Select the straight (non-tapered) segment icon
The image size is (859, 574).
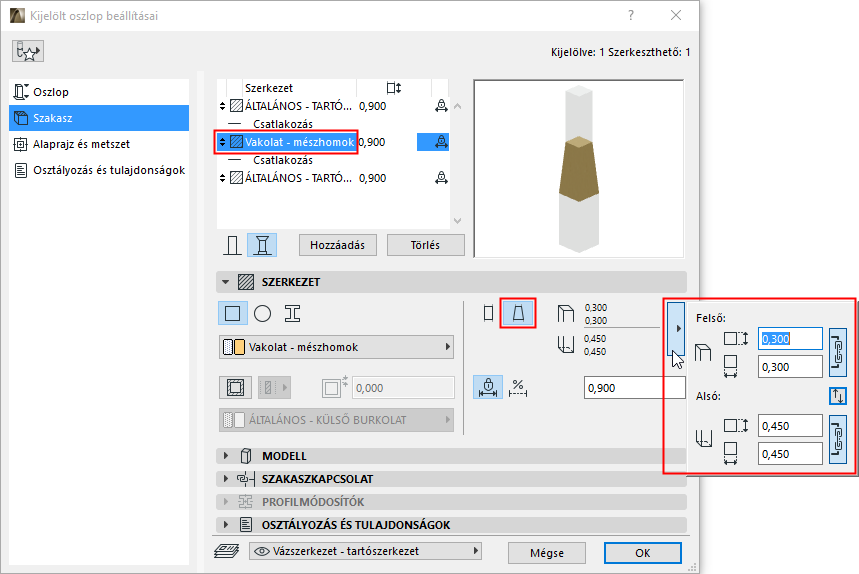click(488, 313)
